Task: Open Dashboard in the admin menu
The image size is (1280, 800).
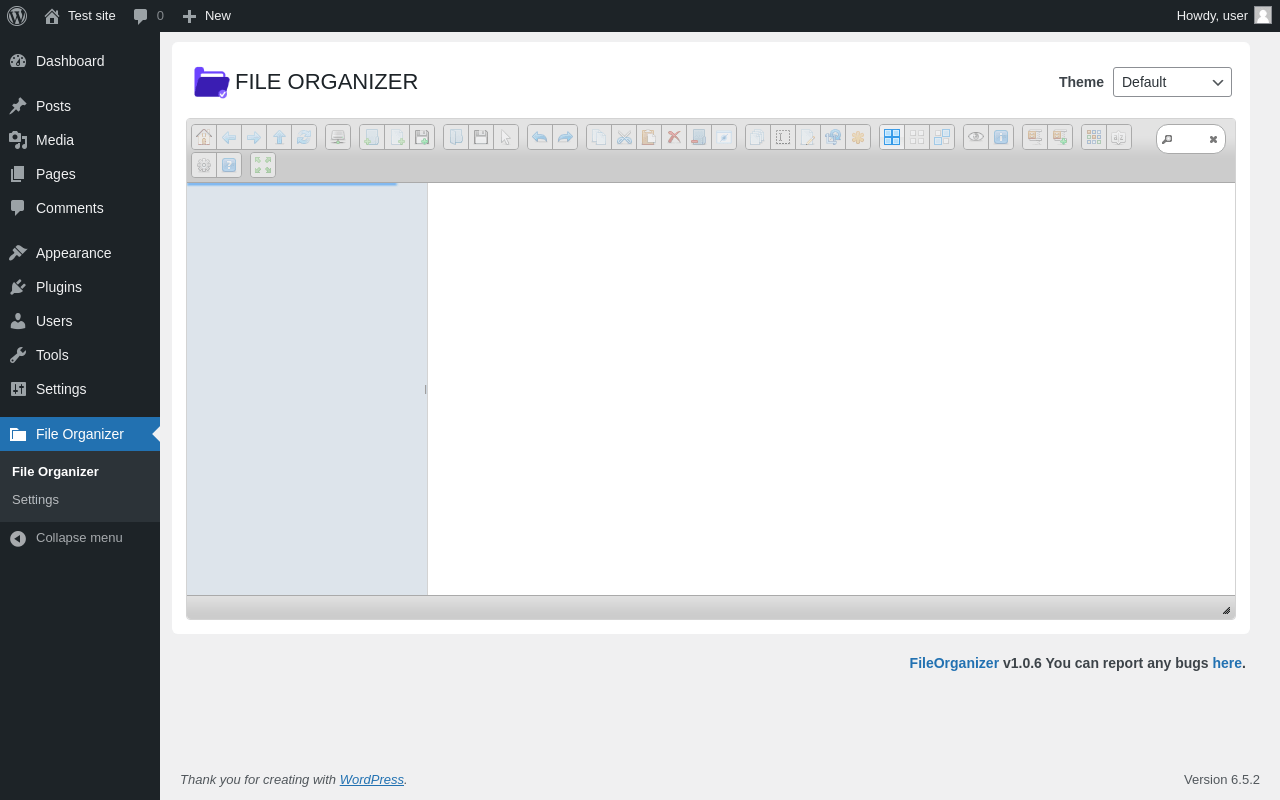Action: [x=80, y=61]
